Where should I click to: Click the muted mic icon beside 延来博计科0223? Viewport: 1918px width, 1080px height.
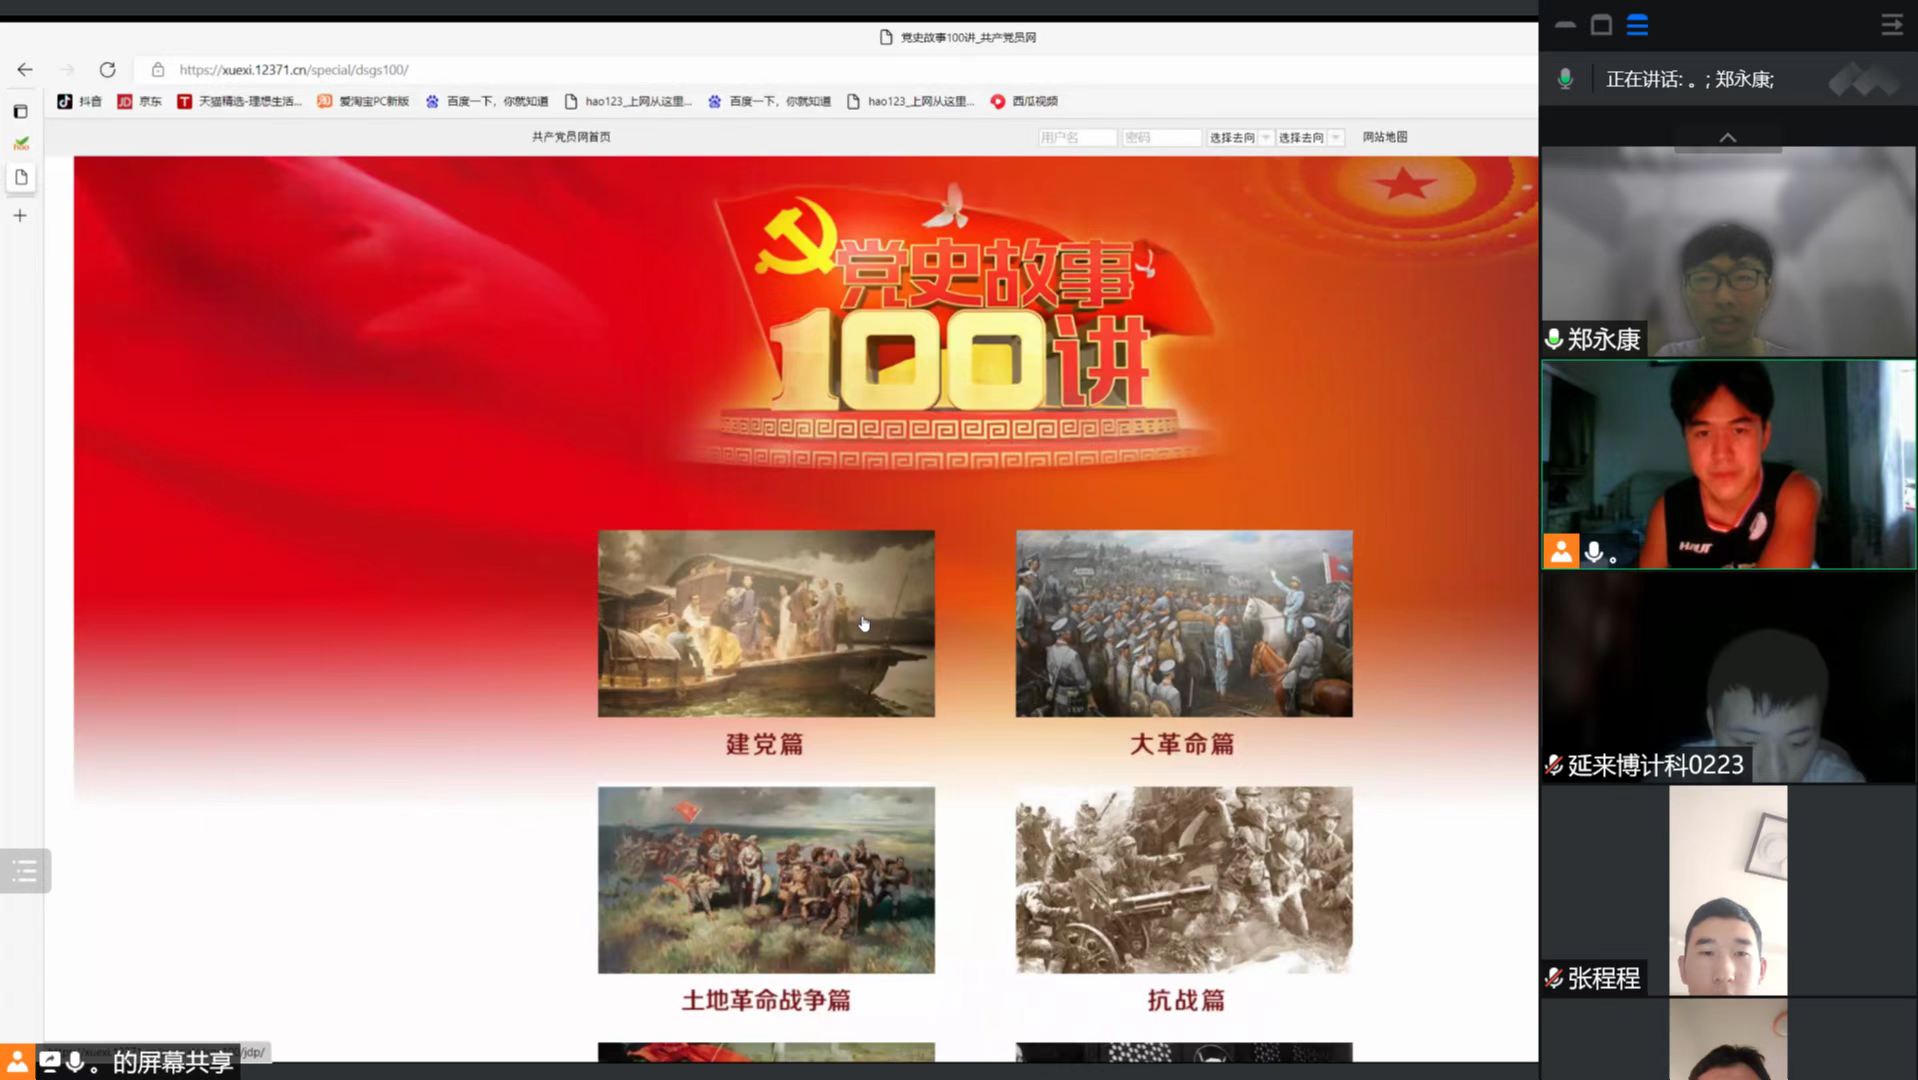coord(1554,766)
